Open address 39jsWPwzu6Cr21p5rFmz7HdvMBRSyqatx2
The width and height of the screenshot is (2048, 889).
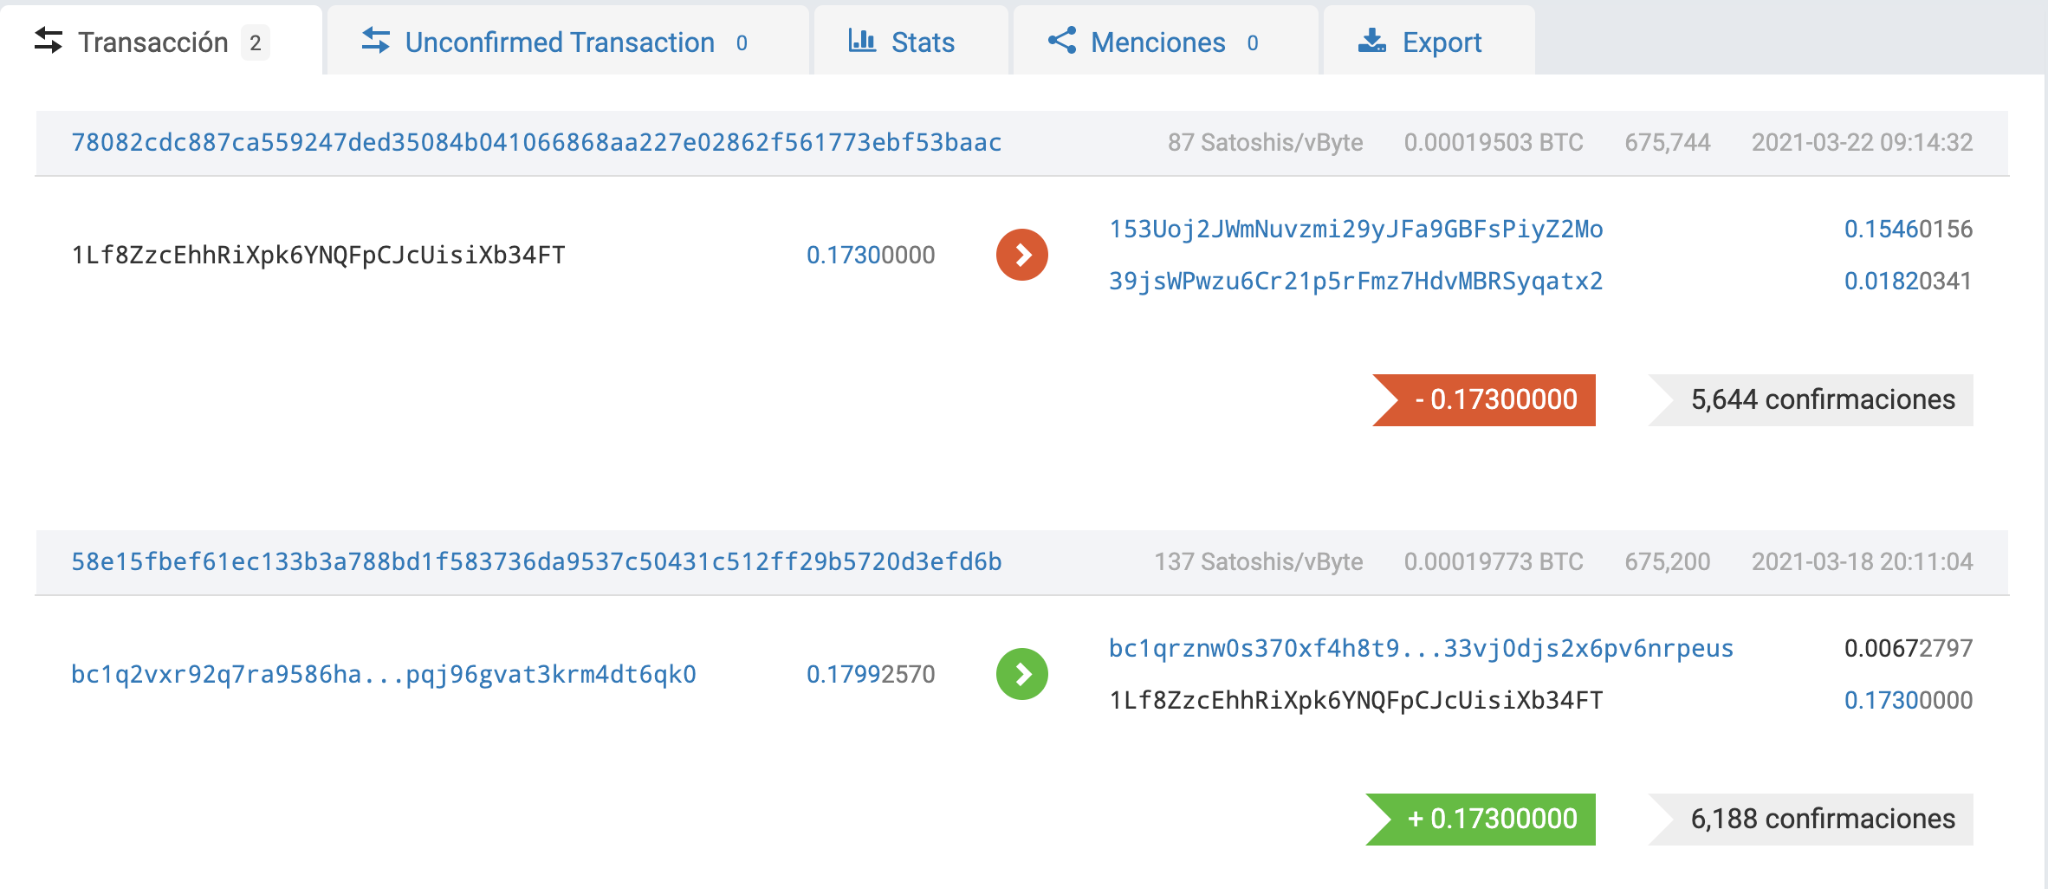[1356, 281]
